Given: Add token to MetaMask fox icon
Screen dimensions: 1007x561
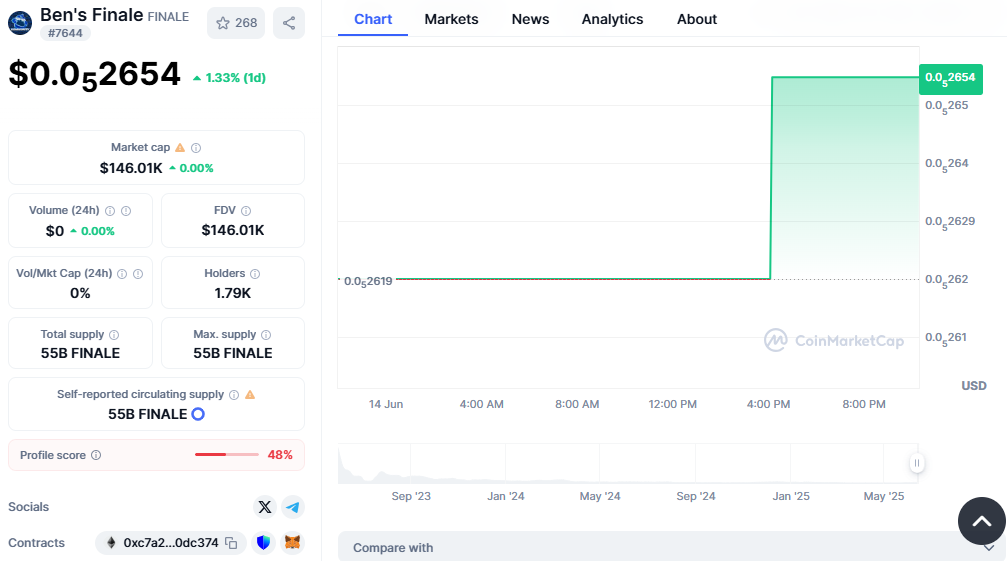Looking at the screenshot, I should (292, 543).
